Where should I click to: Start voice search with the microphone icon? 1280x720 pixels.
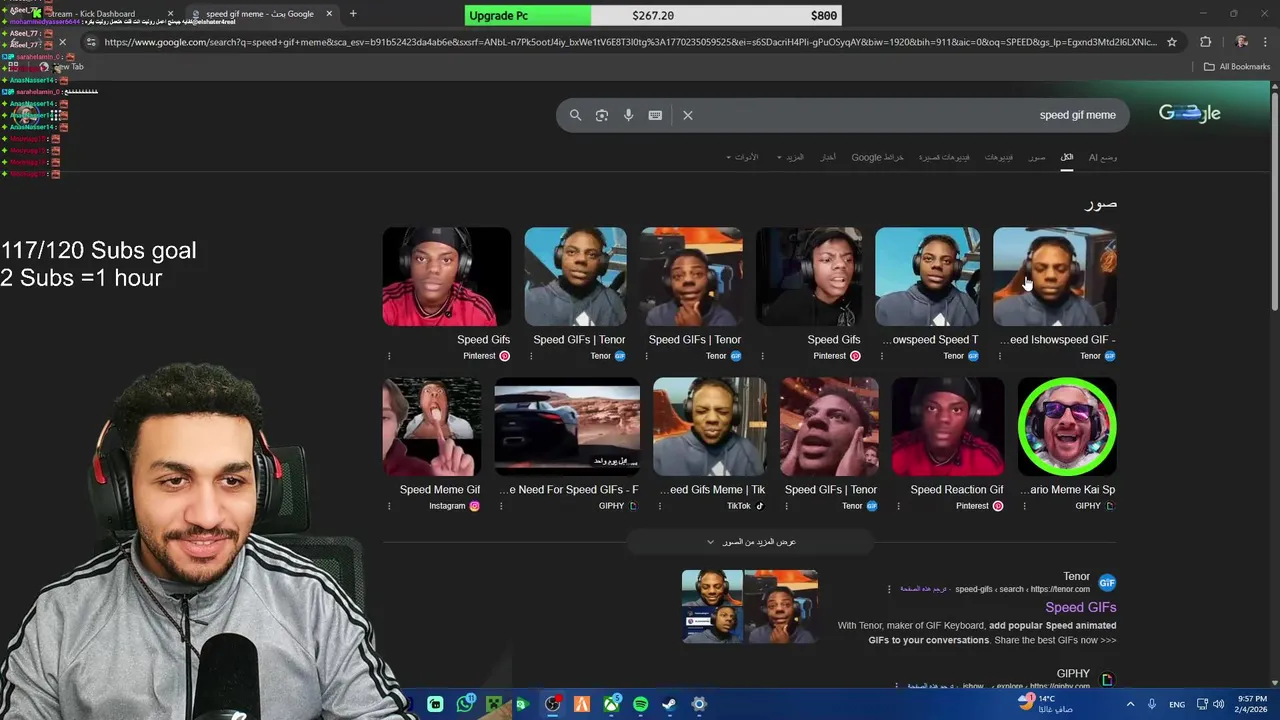click(x=628, y=115)
